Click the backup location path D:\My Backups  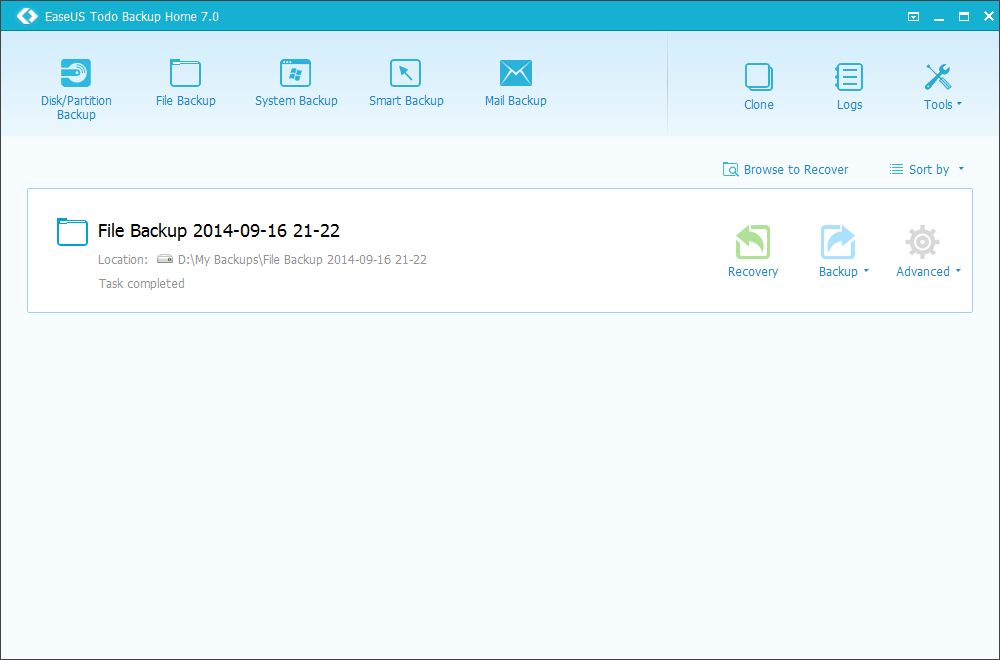(x=302, y=260)
